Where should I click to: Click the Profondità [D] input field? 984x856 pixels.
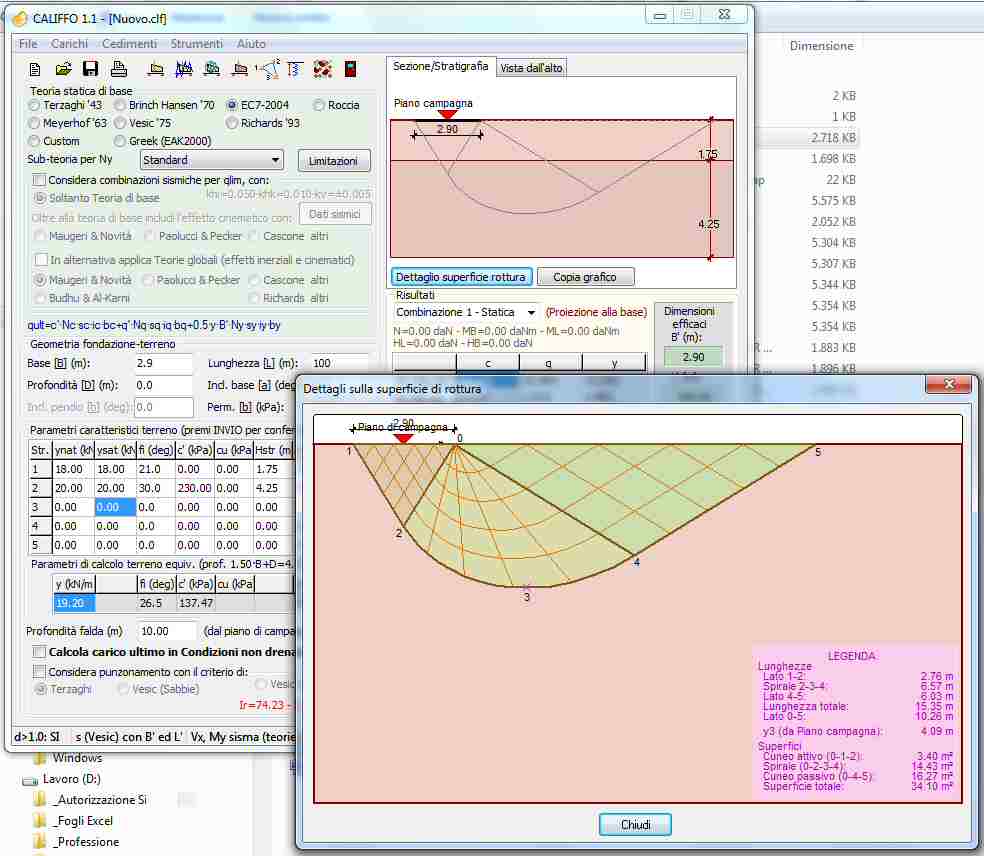pyautogui.click(x=163, y=385)
